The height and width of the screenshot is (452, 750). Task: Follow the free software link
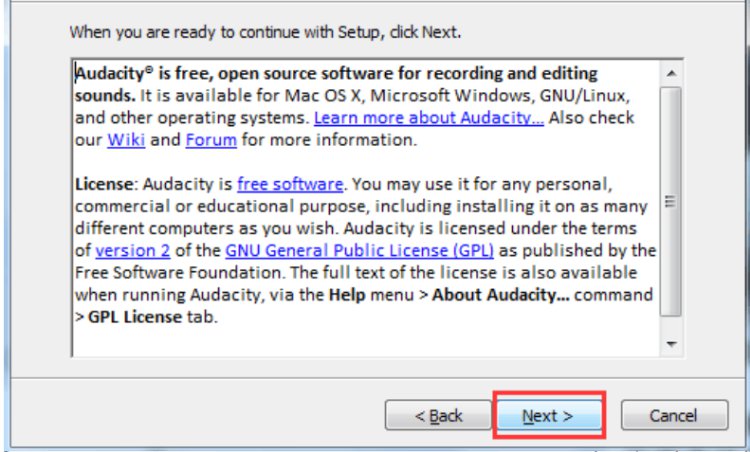(x=290, y=184)
